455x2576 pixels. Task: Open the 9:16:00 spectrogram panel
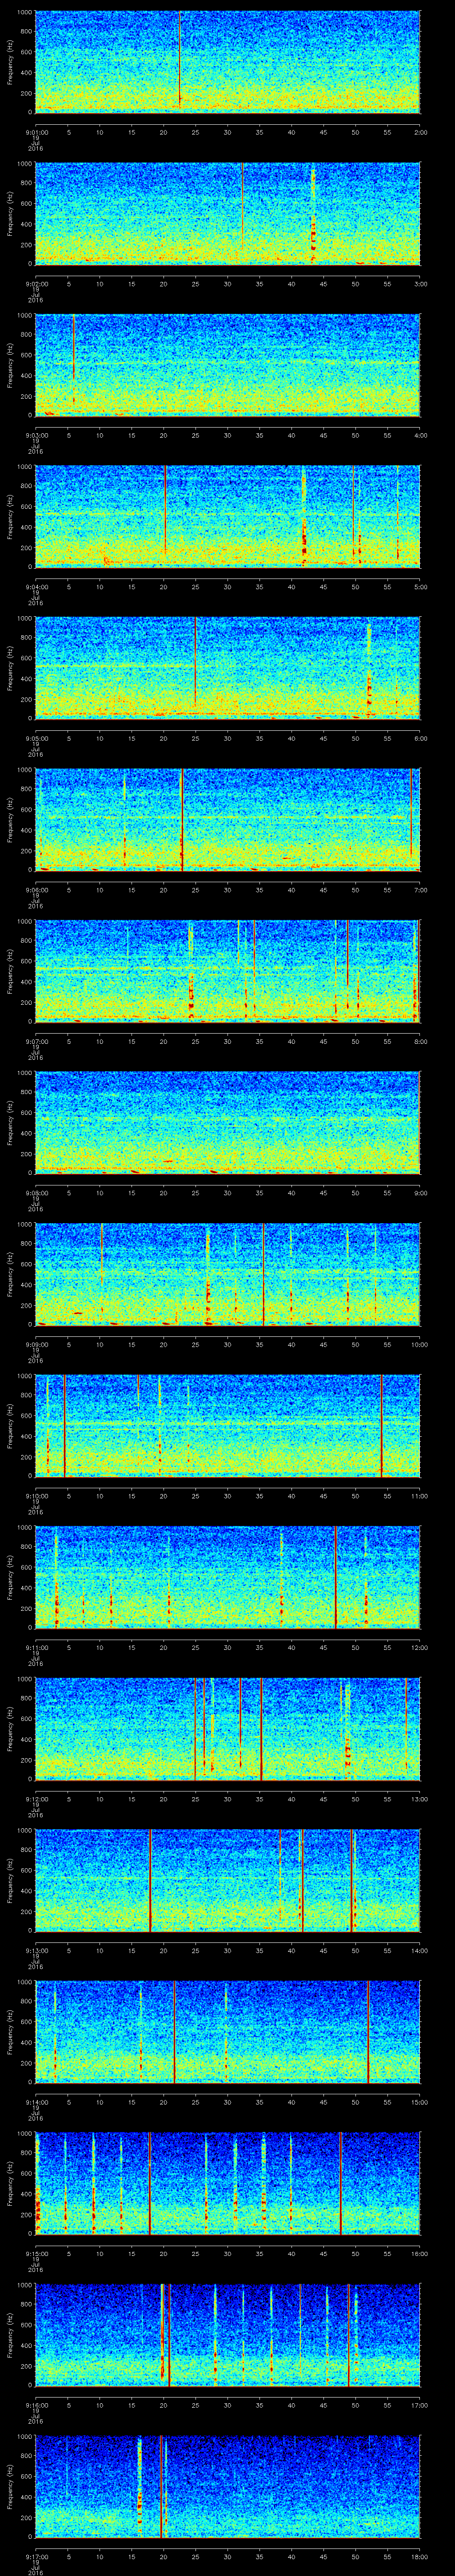(227, 2334)
